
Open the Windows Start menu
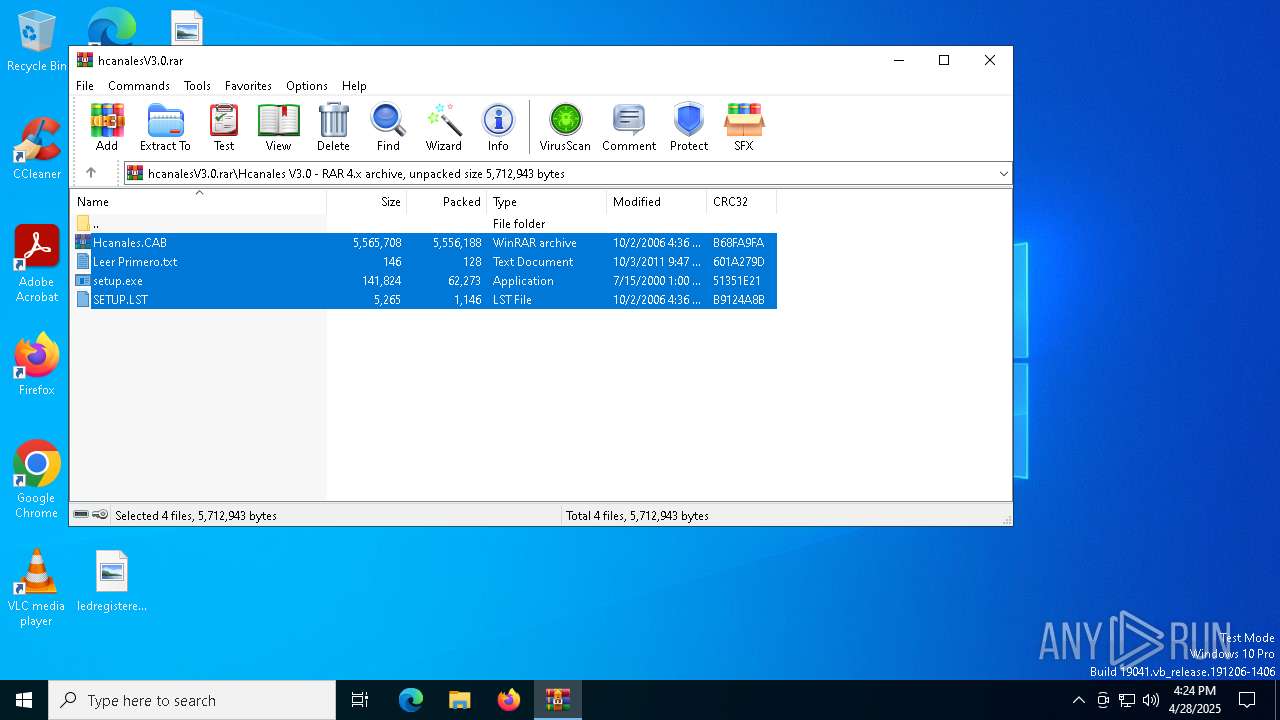click(x=24, y=700)
